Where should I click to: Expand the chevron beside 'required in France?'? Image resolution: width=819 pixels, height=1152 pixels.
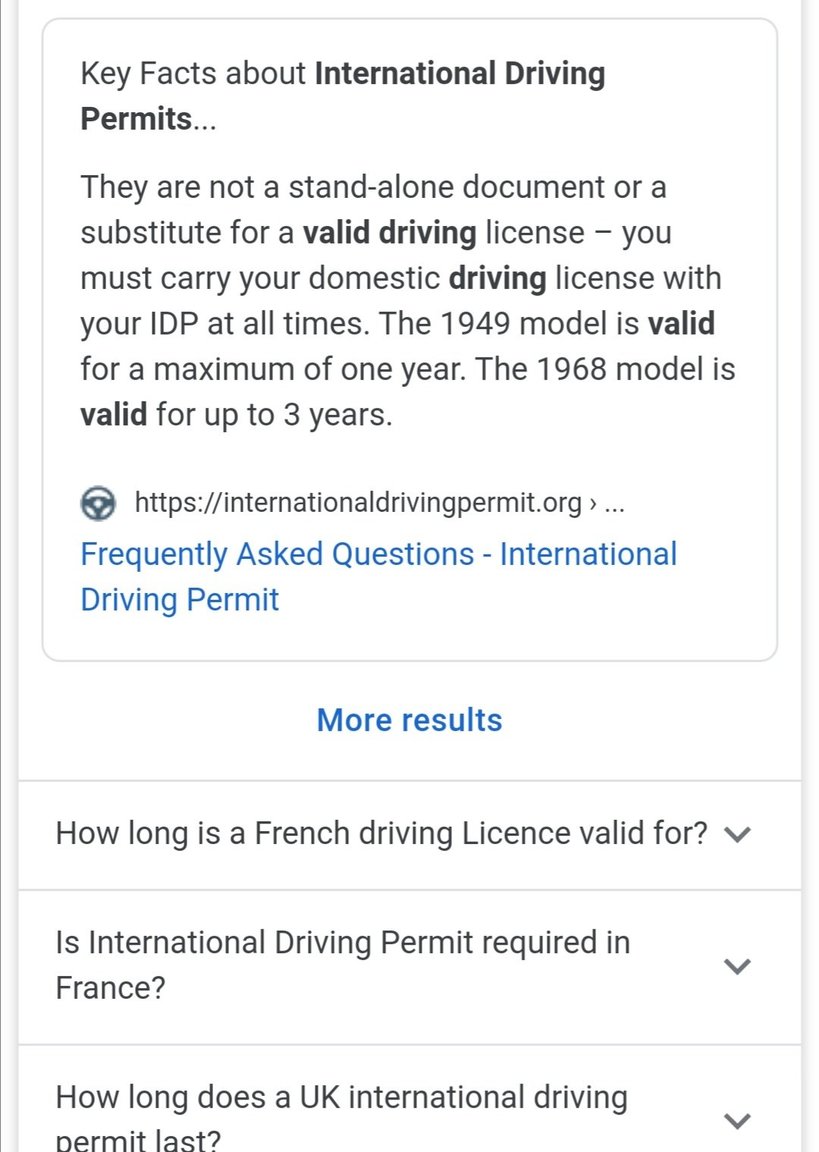[737, 966]
